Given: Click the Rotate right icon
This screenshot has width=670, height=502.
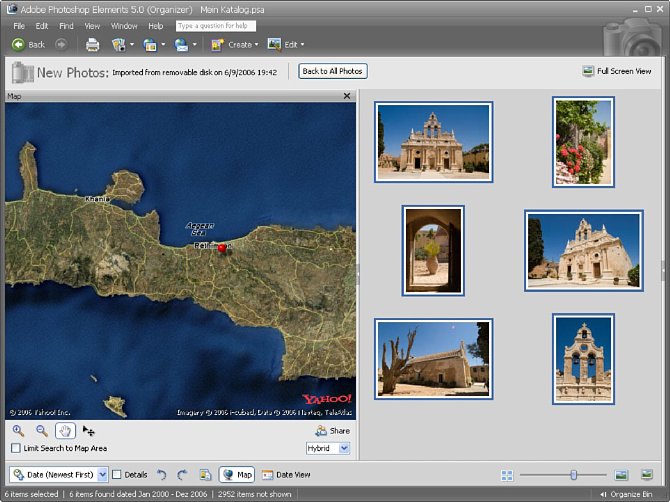Looking at the screenshot, I should [182, 475].
